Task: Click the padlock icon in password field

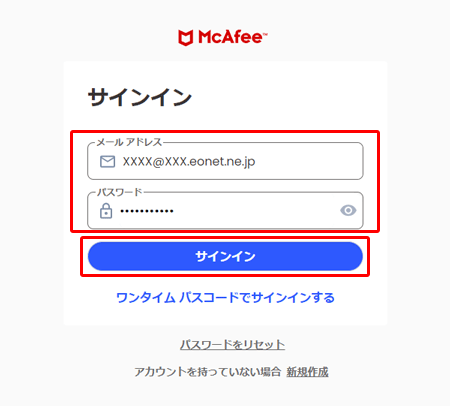Action: point(106,211)
